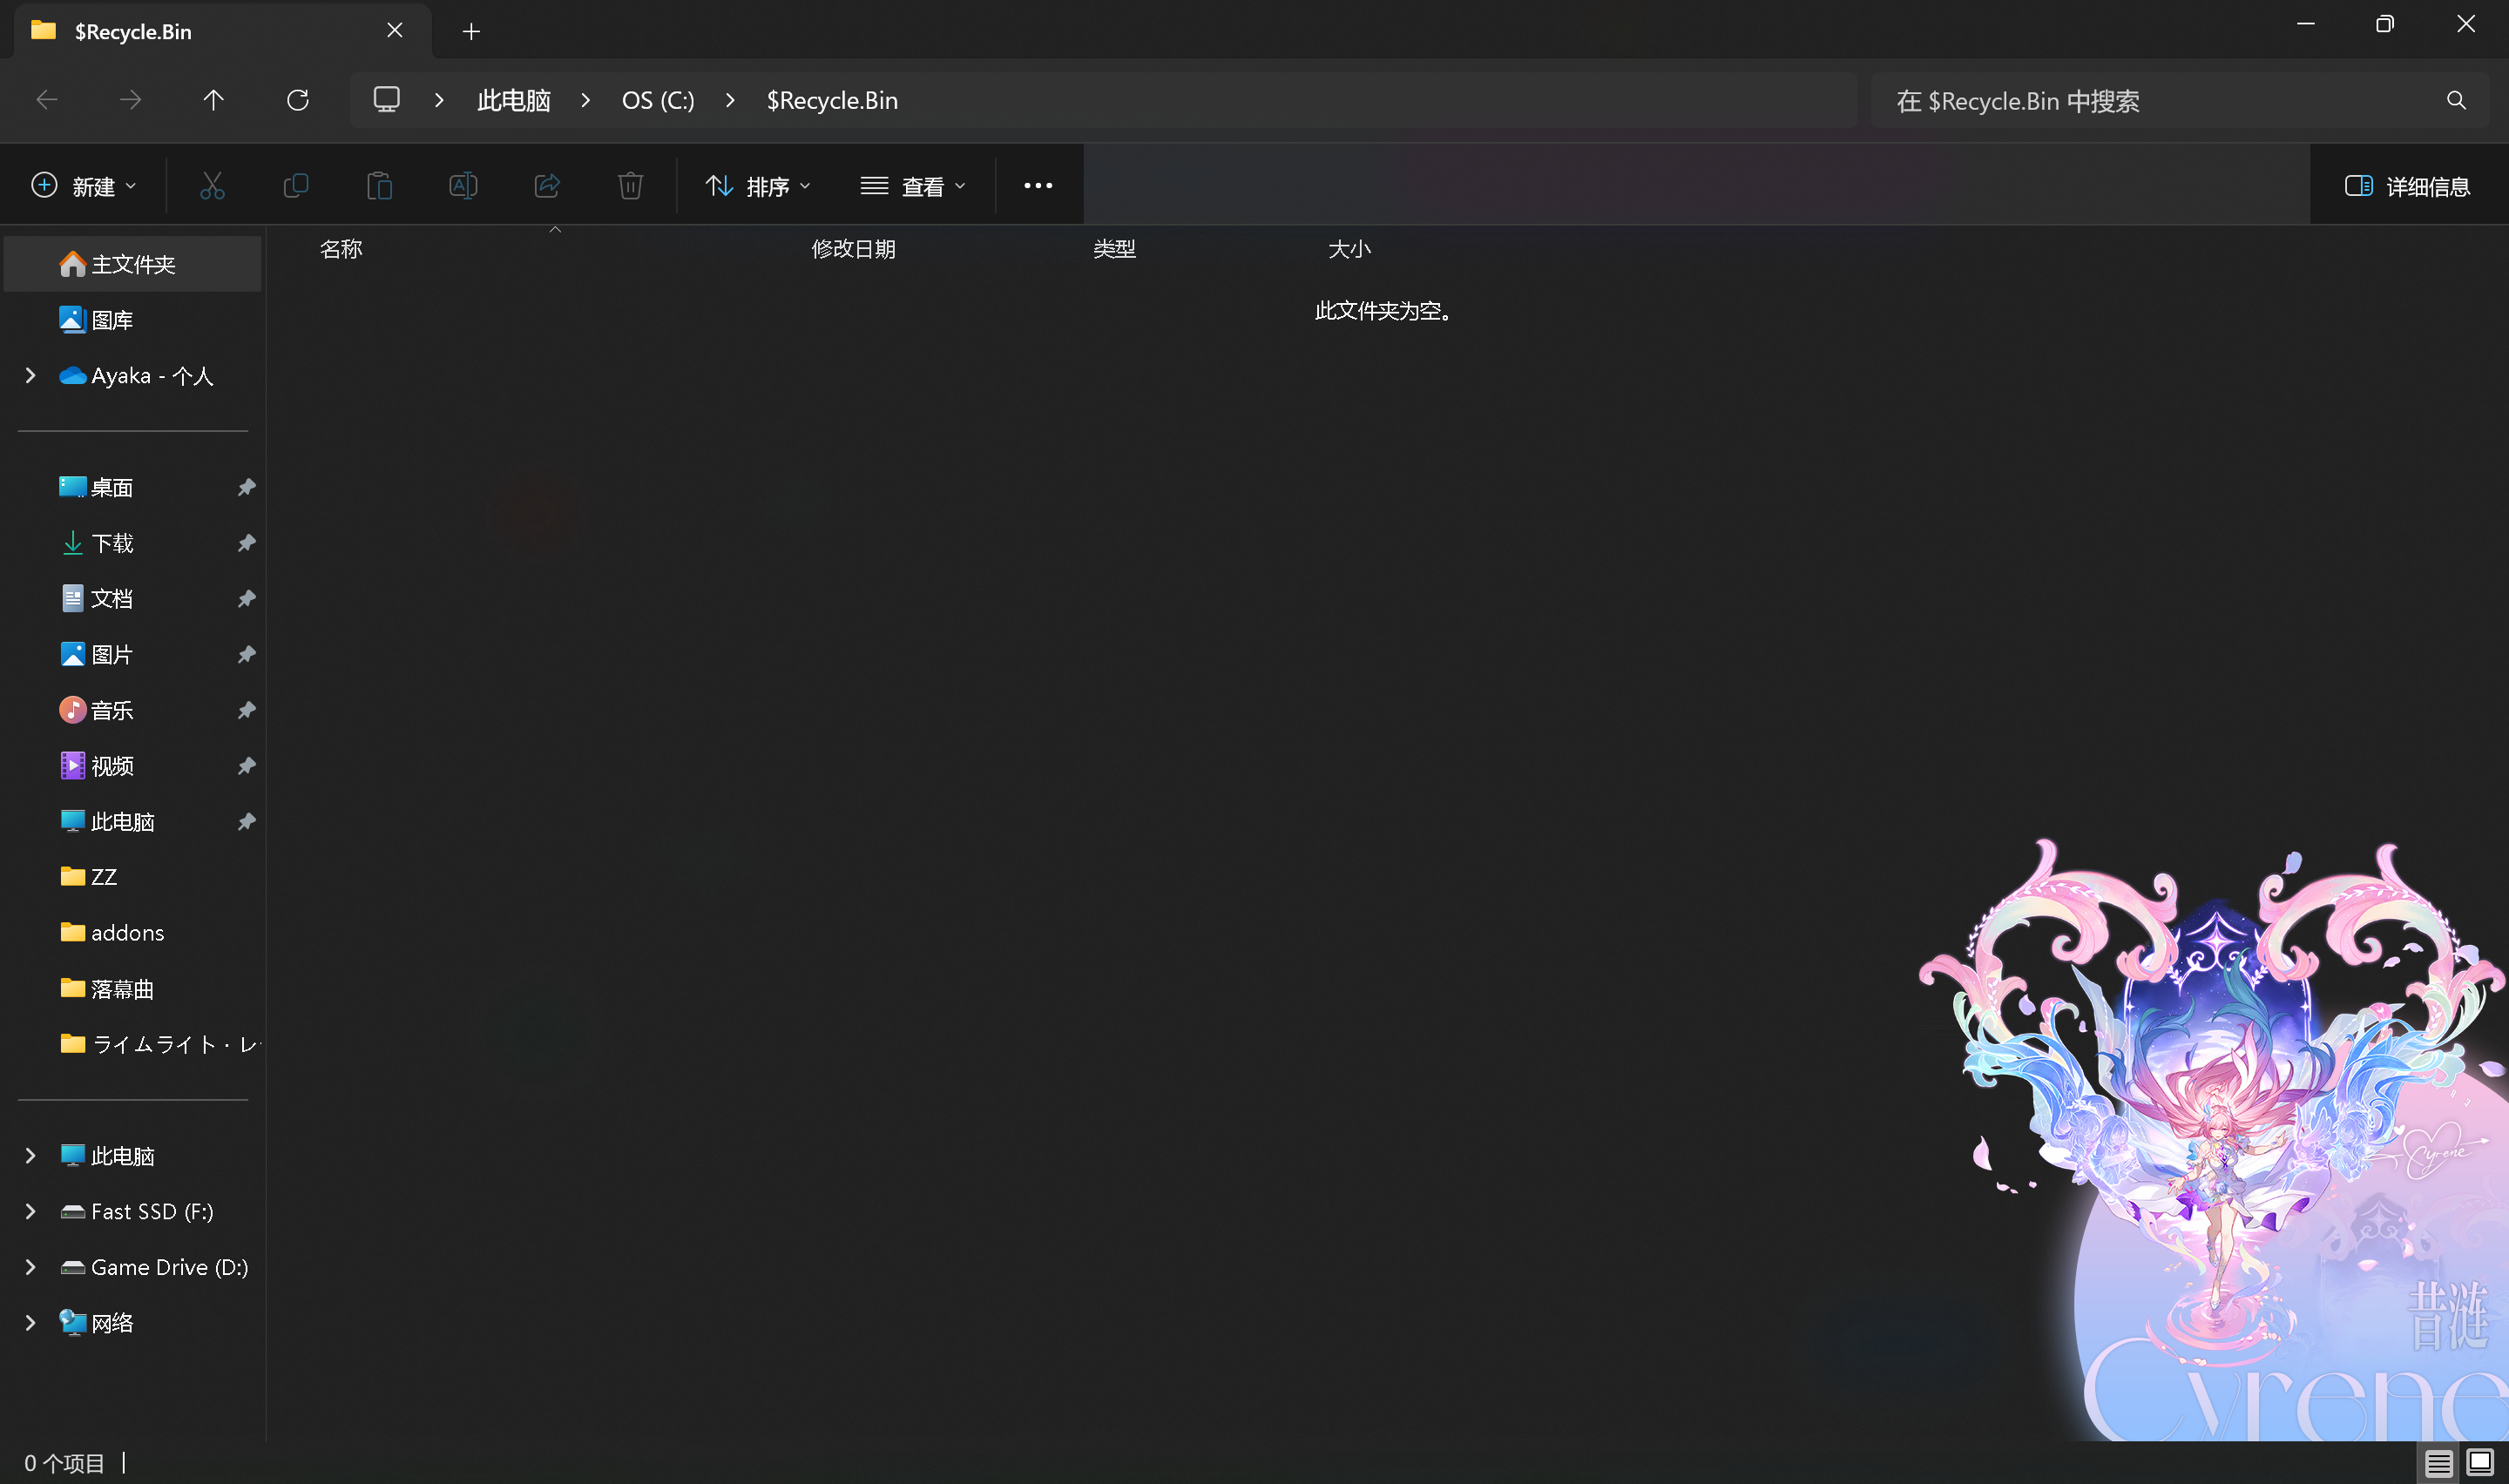Open chevron after OS (C:) in breadcrumb

(x=730, y=100)
